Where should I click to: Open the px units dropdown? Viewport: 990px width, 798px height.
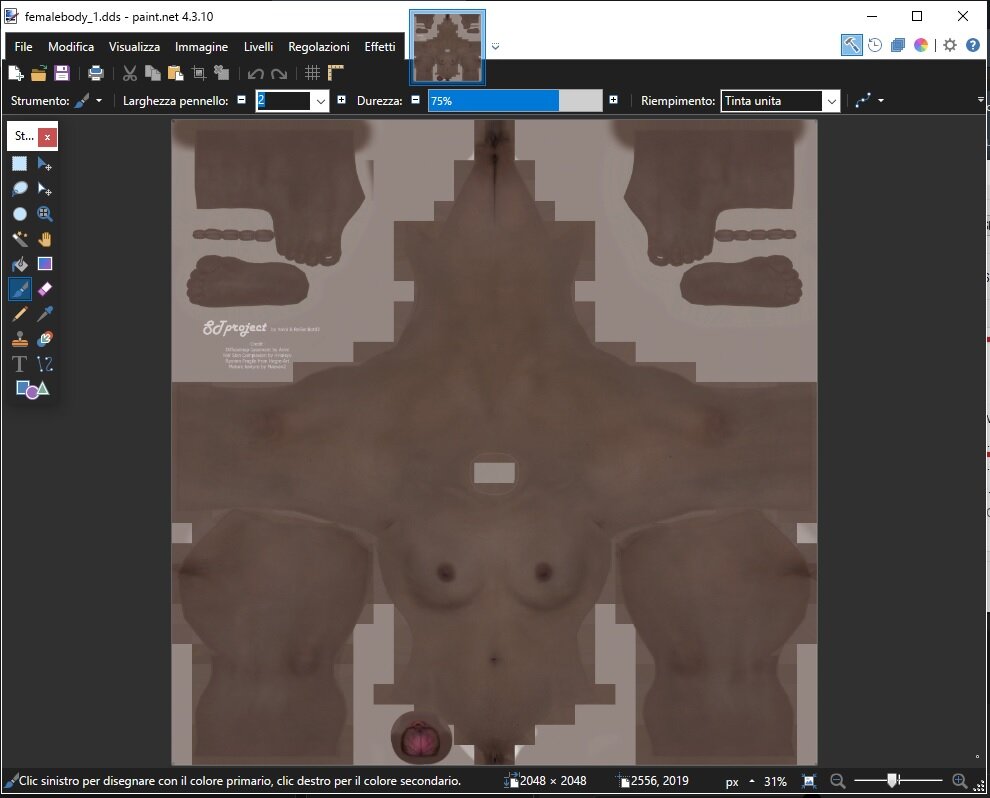click(740, 782)
